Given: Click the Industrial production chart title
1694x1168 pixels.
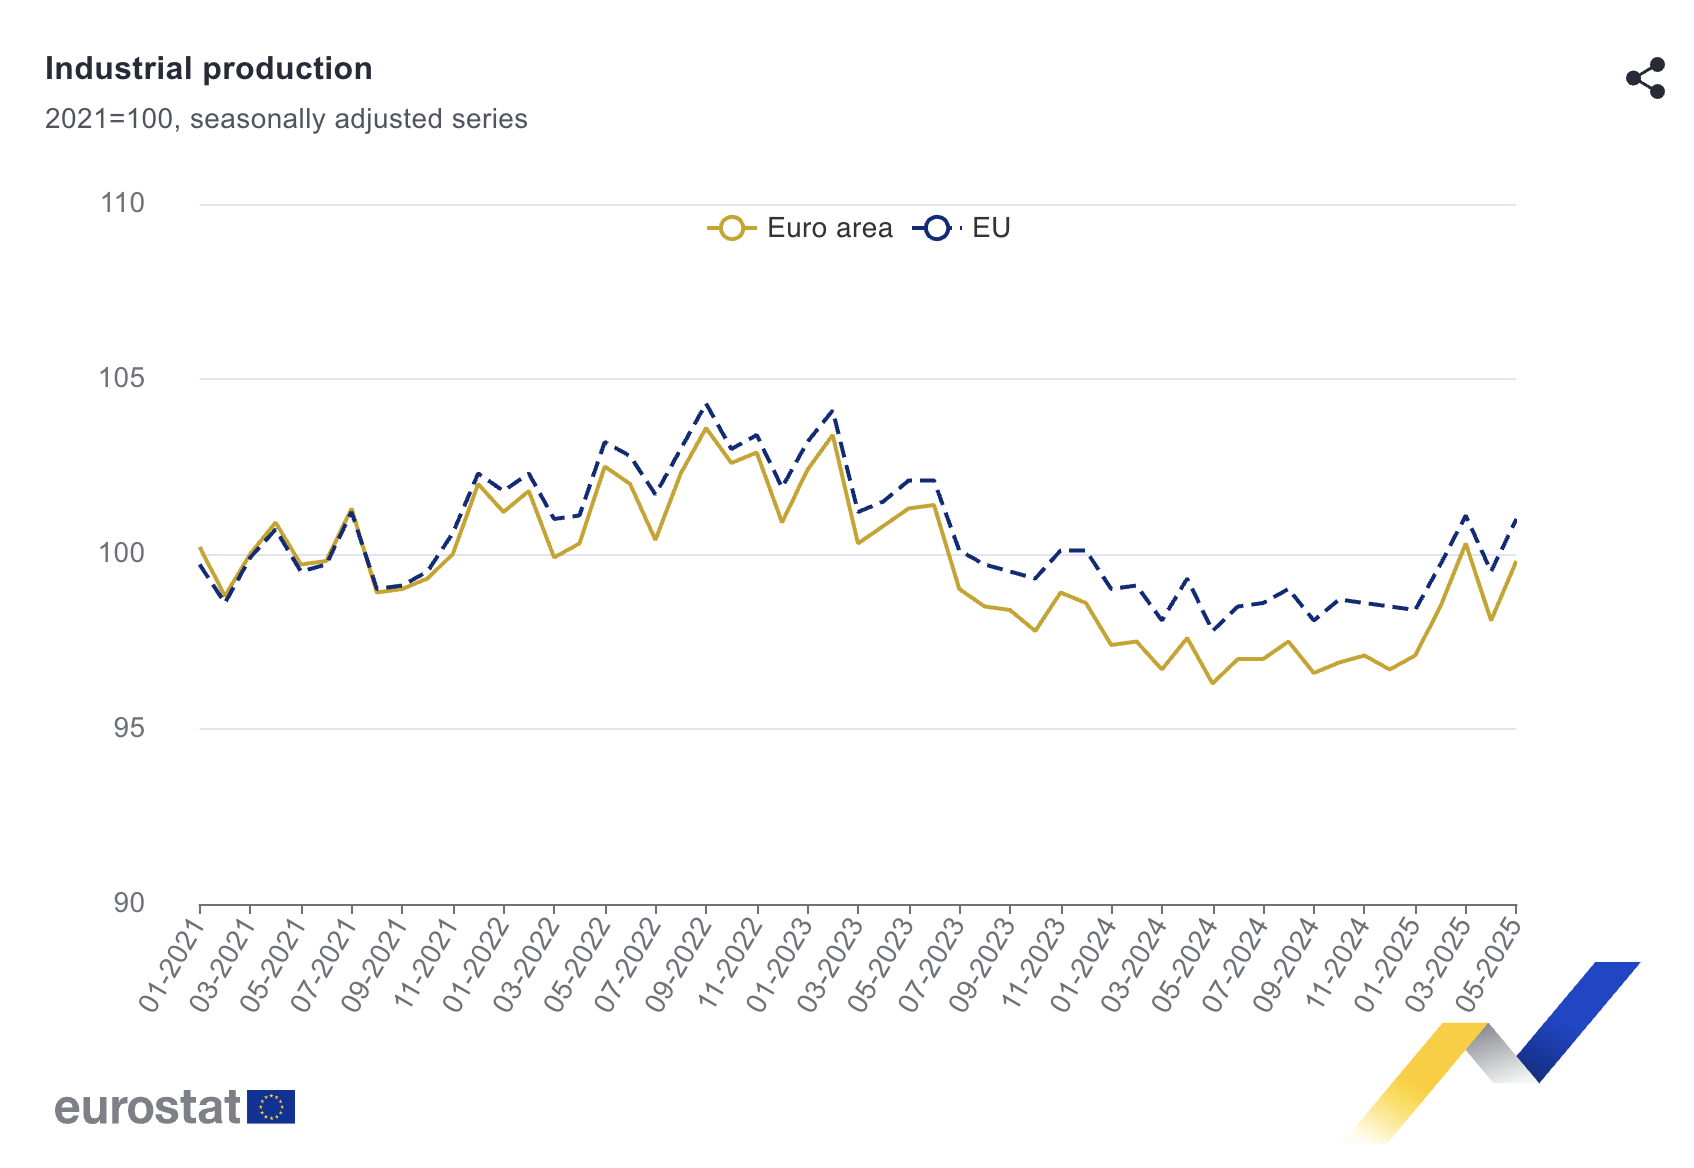Looking at the screenshot, I should (x=208, y=68).
